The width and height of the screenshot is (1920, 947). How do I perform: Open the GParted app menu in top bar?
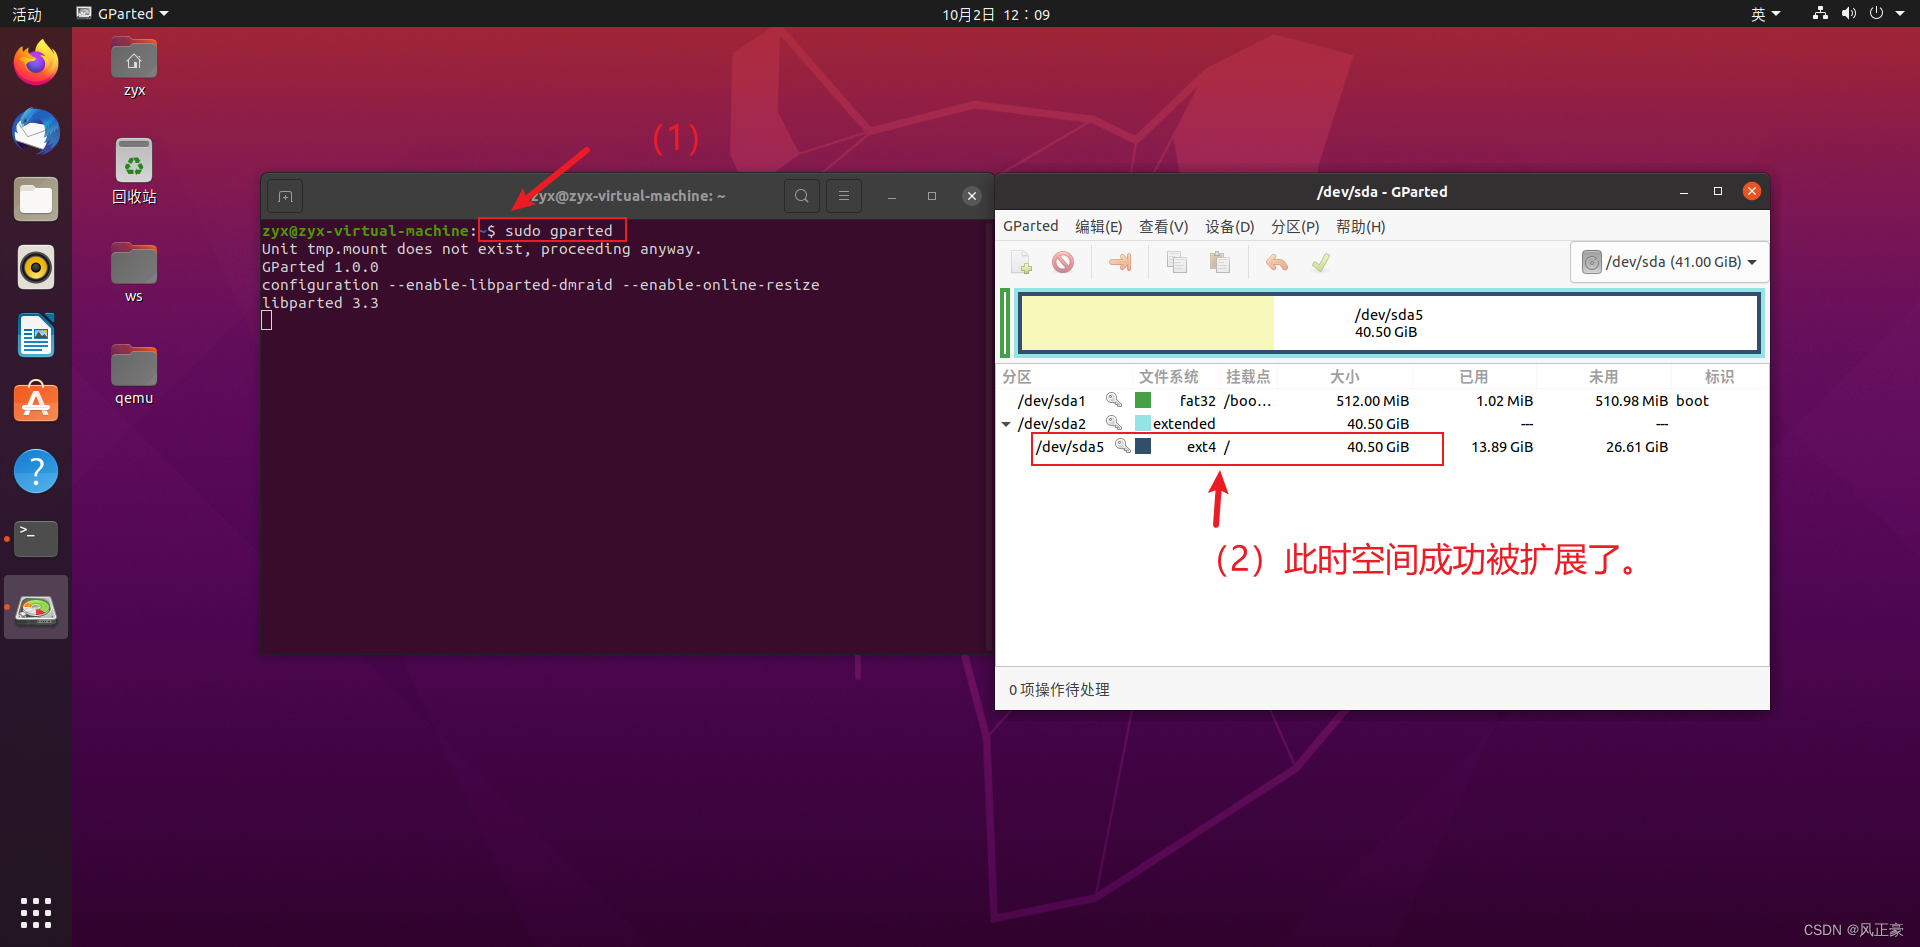tap(123, 14)
